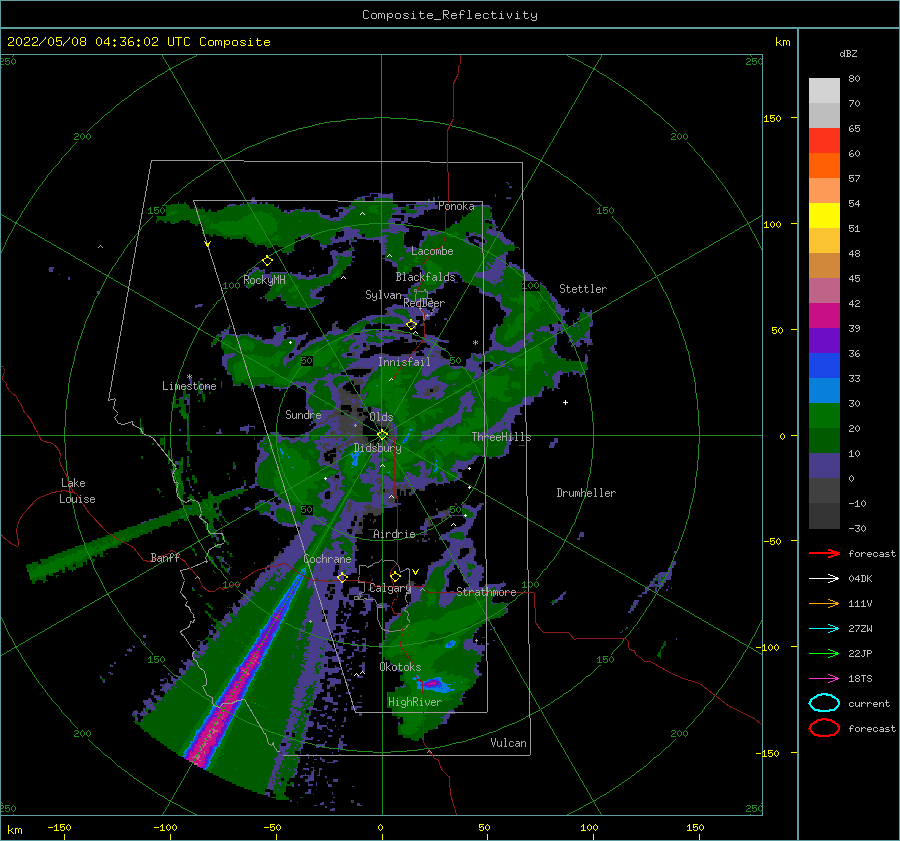Click the red forecast arrow in legend
This screenshot has height=841, width=900.
[824, 553]
